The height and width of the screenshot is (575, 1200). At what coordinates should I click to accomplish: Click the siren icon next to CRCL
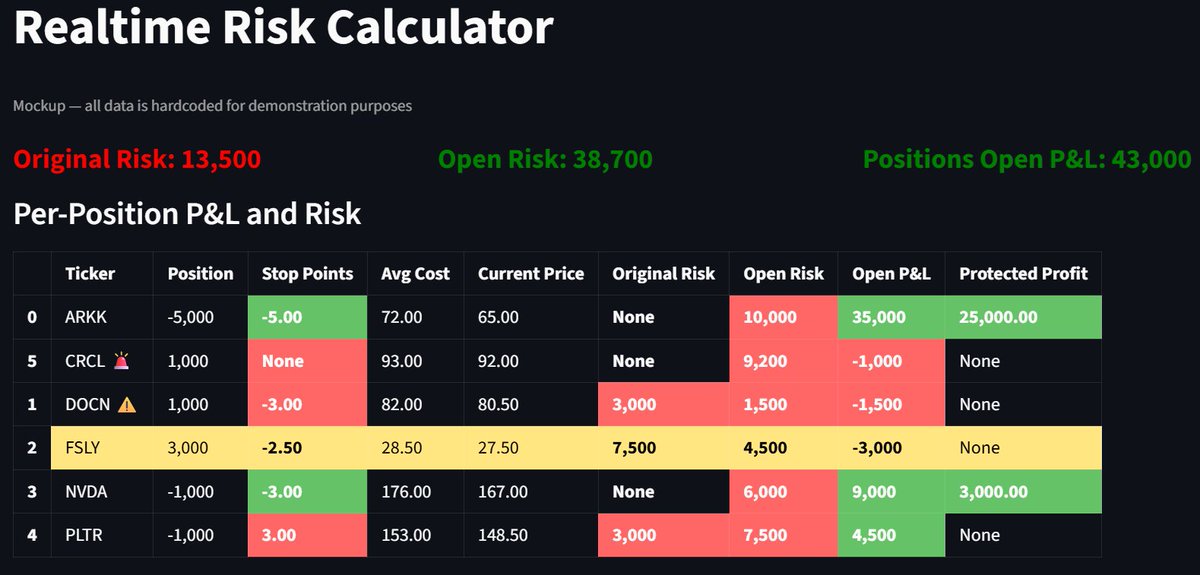point(121,361)
